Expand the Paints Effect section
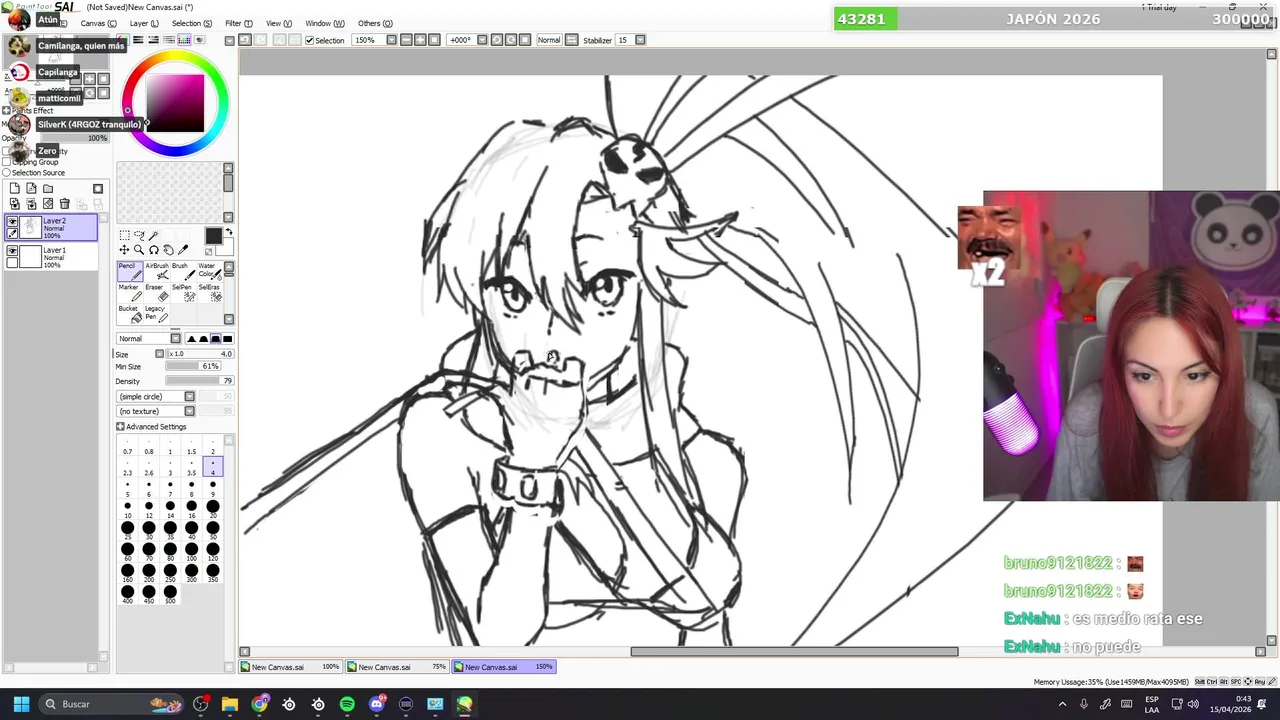The height and width of the screenshot is (720, 1280). 6,111
